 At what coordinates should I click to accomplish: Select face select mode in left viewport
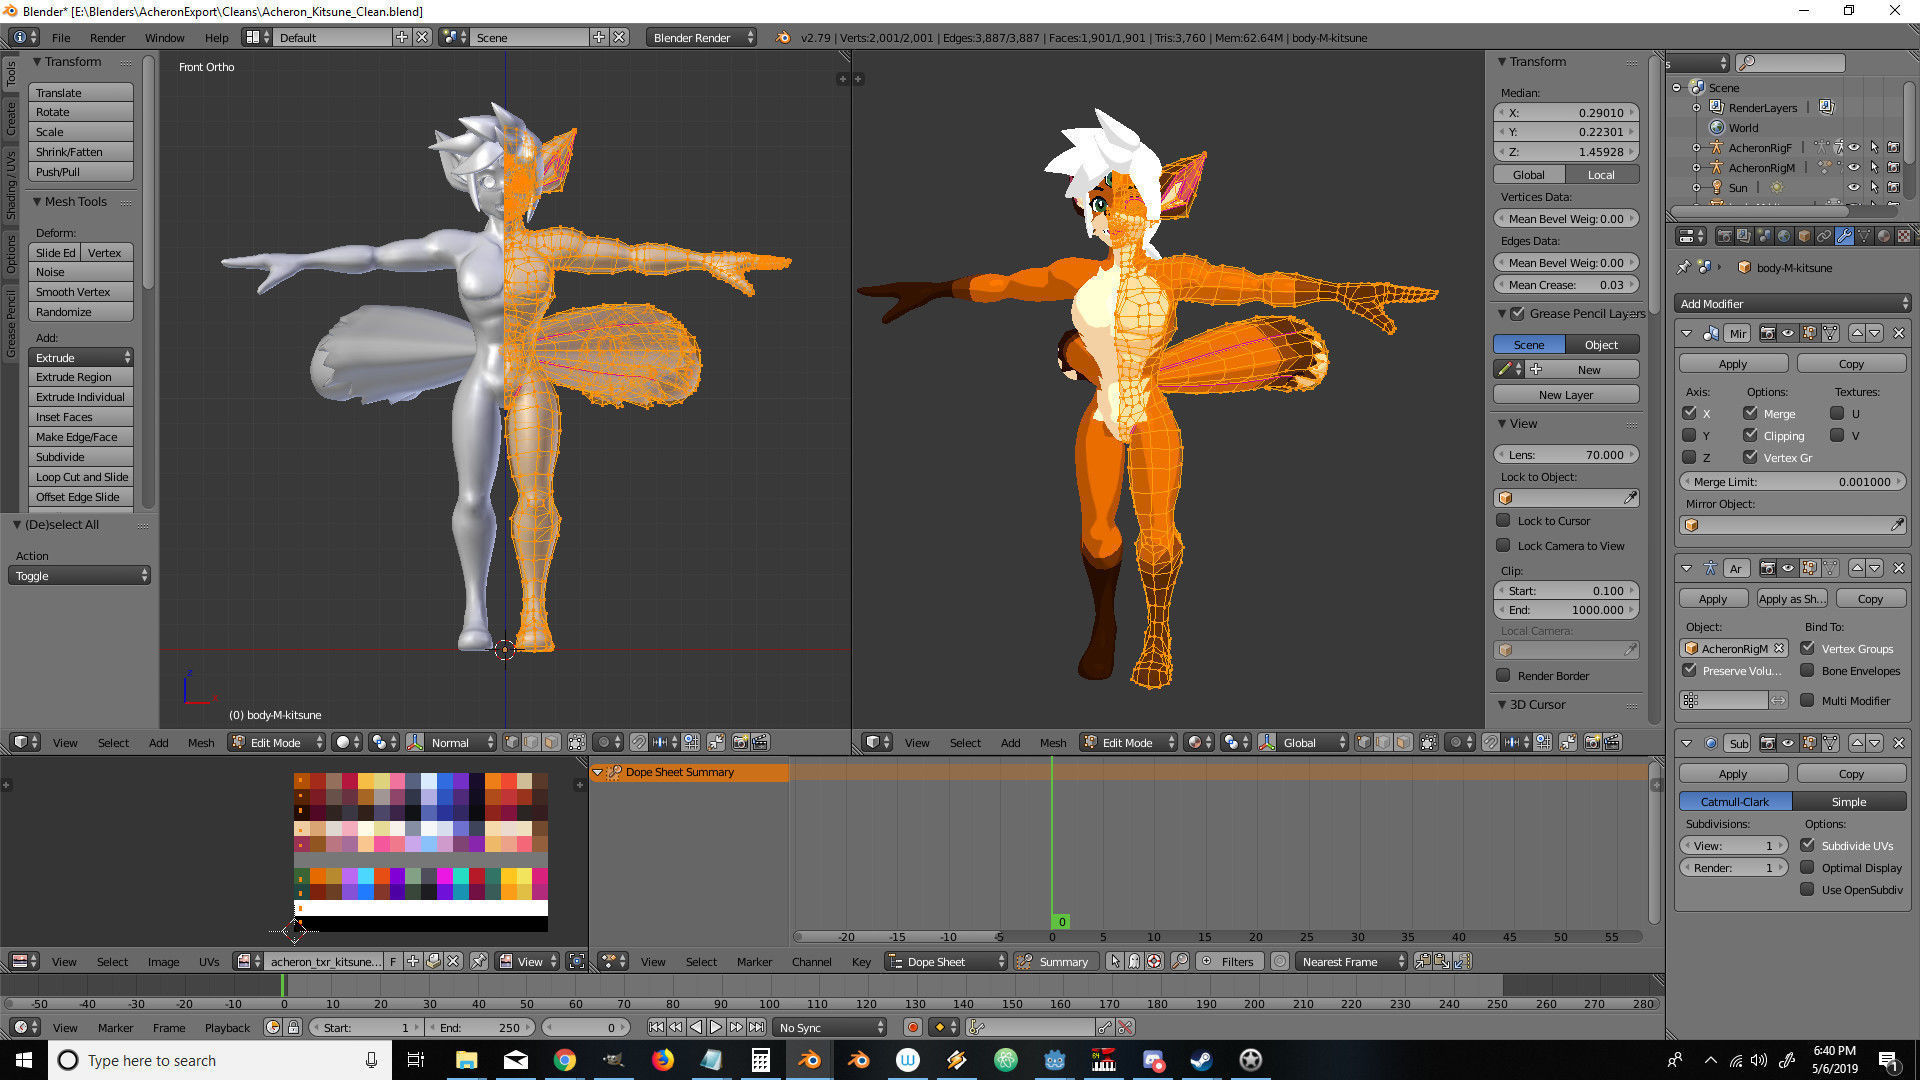click(x=550, y=742)
